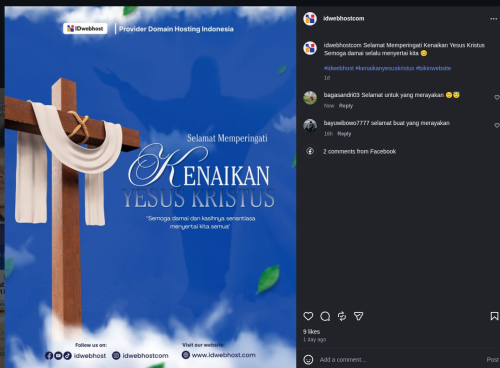
Task: Open idwebhostcom avatar beside the caption
Action: tap(310, 48)
